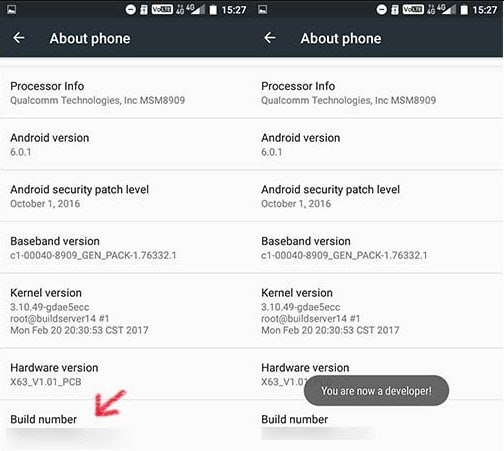504x451 pixels.
Task: Tap Android security patch level on left screen
Action: coord(125,196)
